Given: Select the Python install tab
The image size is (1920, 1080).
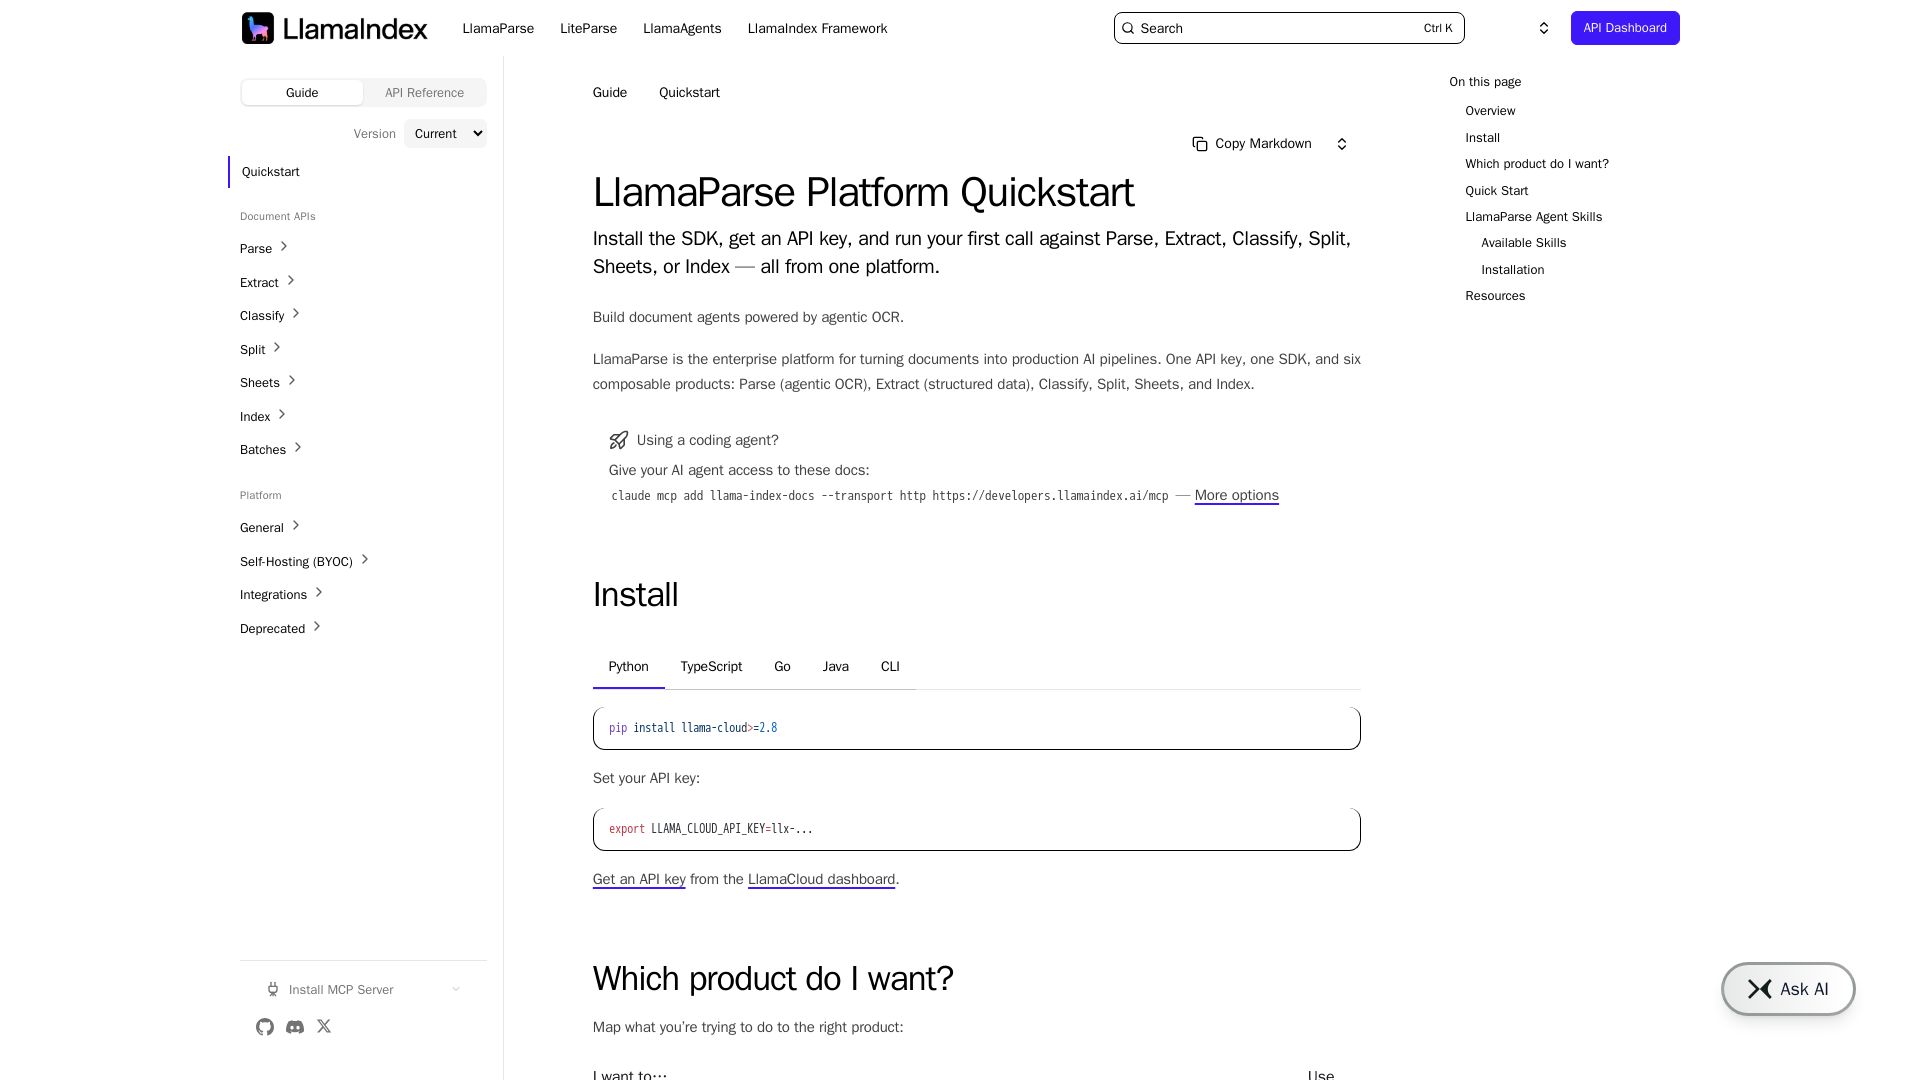Looking at the screenshot, I should [628, 667].
